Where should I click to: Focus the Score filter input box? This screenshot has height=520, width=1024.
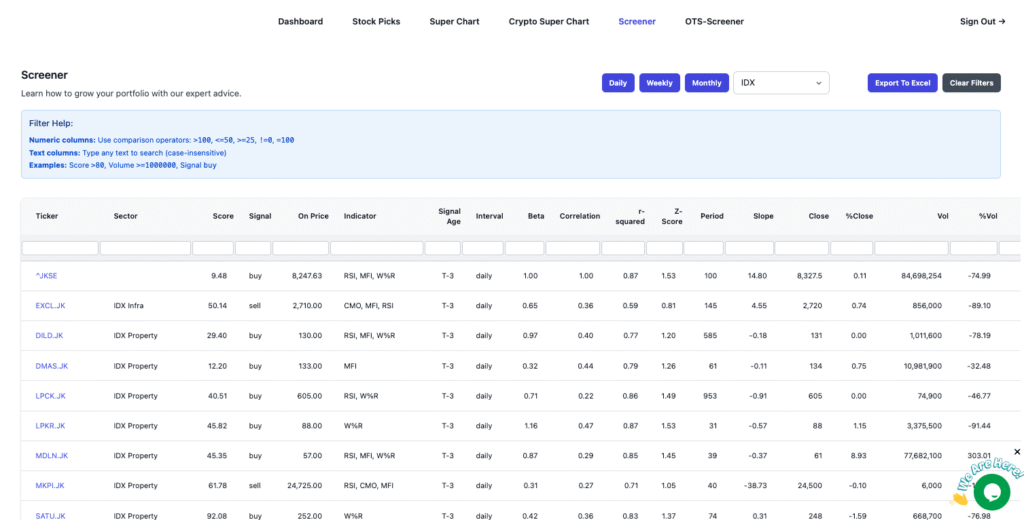[212, 247]
